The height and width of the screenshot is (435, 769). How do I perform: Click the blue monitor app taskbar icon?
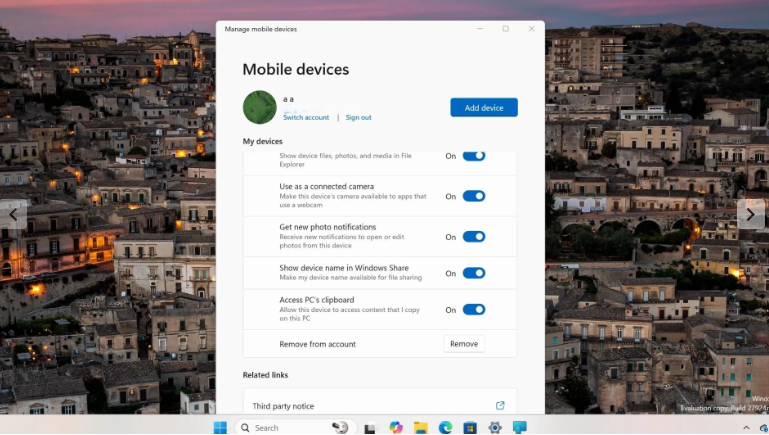519,428
